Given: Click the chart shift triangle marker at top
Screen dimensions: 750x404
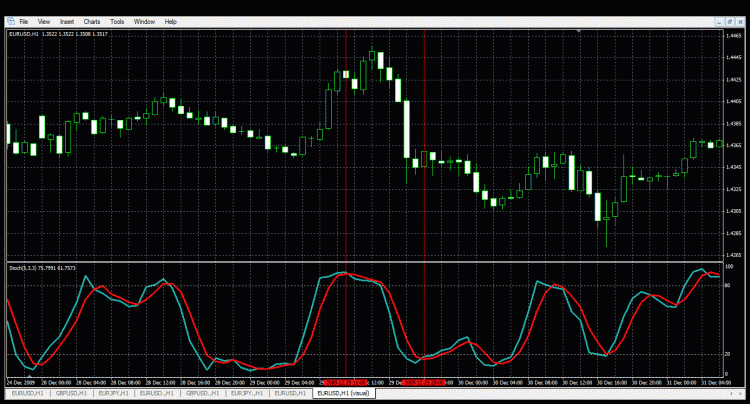Looking at the screenshot, I should tap(579, 31).
